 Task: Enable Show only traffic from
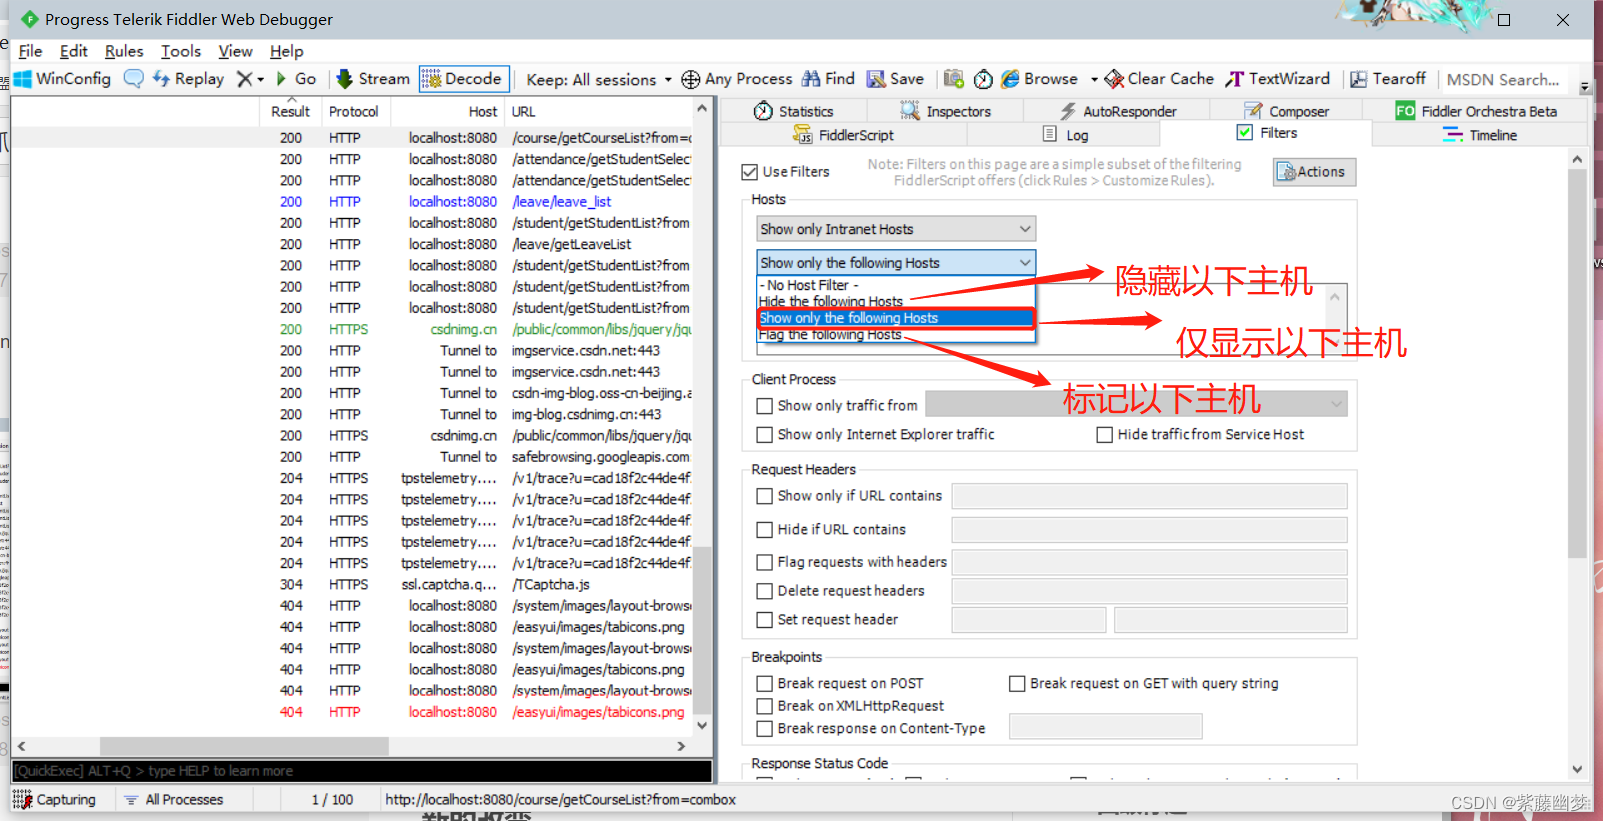[x=765, y=406]
